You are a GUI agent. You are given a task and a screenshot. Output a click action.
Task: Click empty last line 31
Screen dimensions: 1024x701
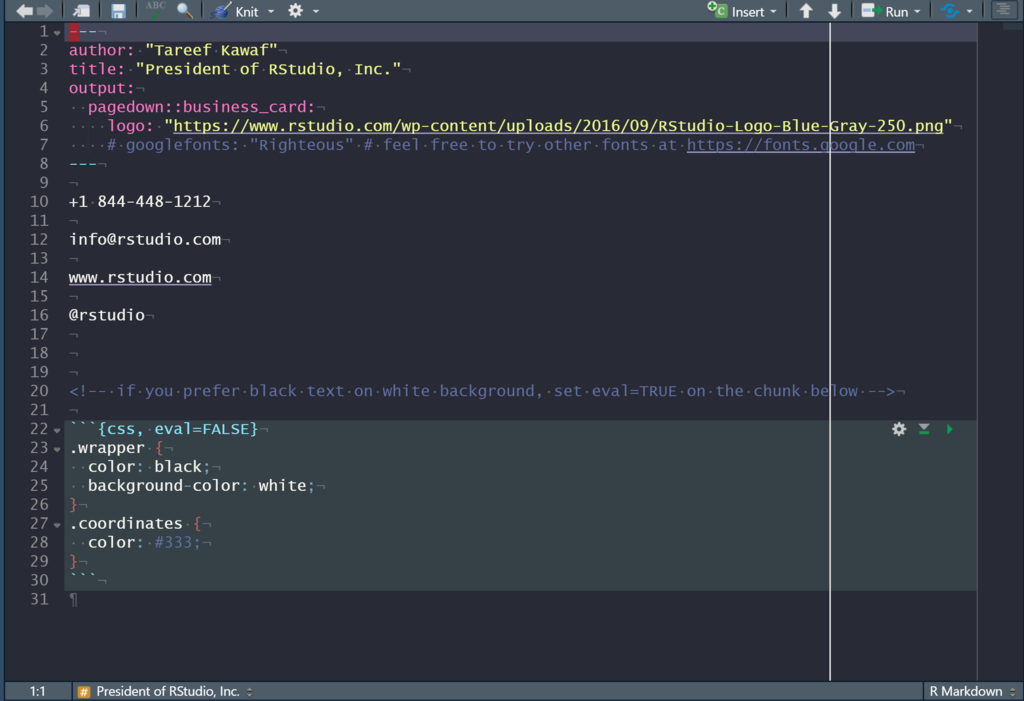point(522,600)
